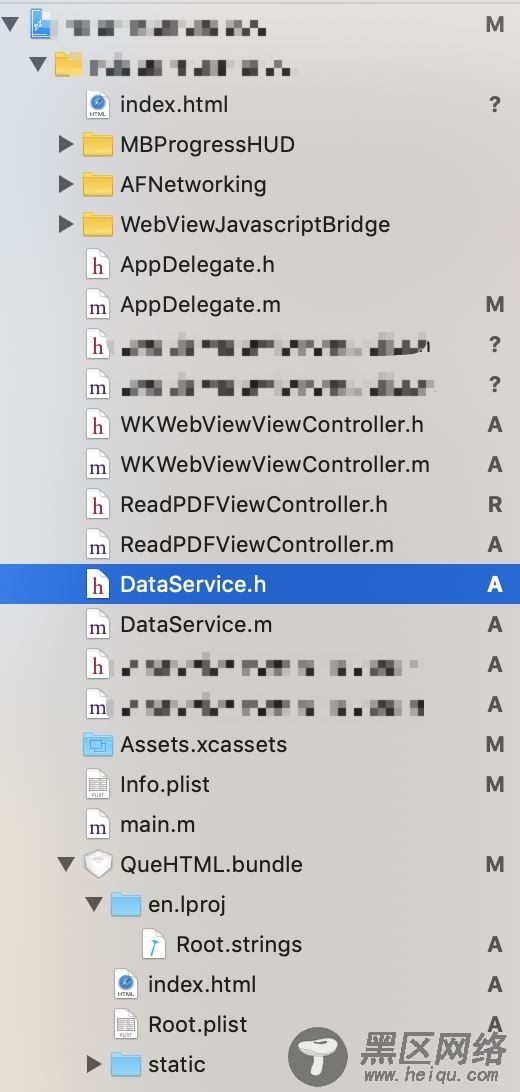Image resolution: width=520 pixels, height=1092 pixels.
Task: Click the index.html file icon at top
Action: coord(97,104)
